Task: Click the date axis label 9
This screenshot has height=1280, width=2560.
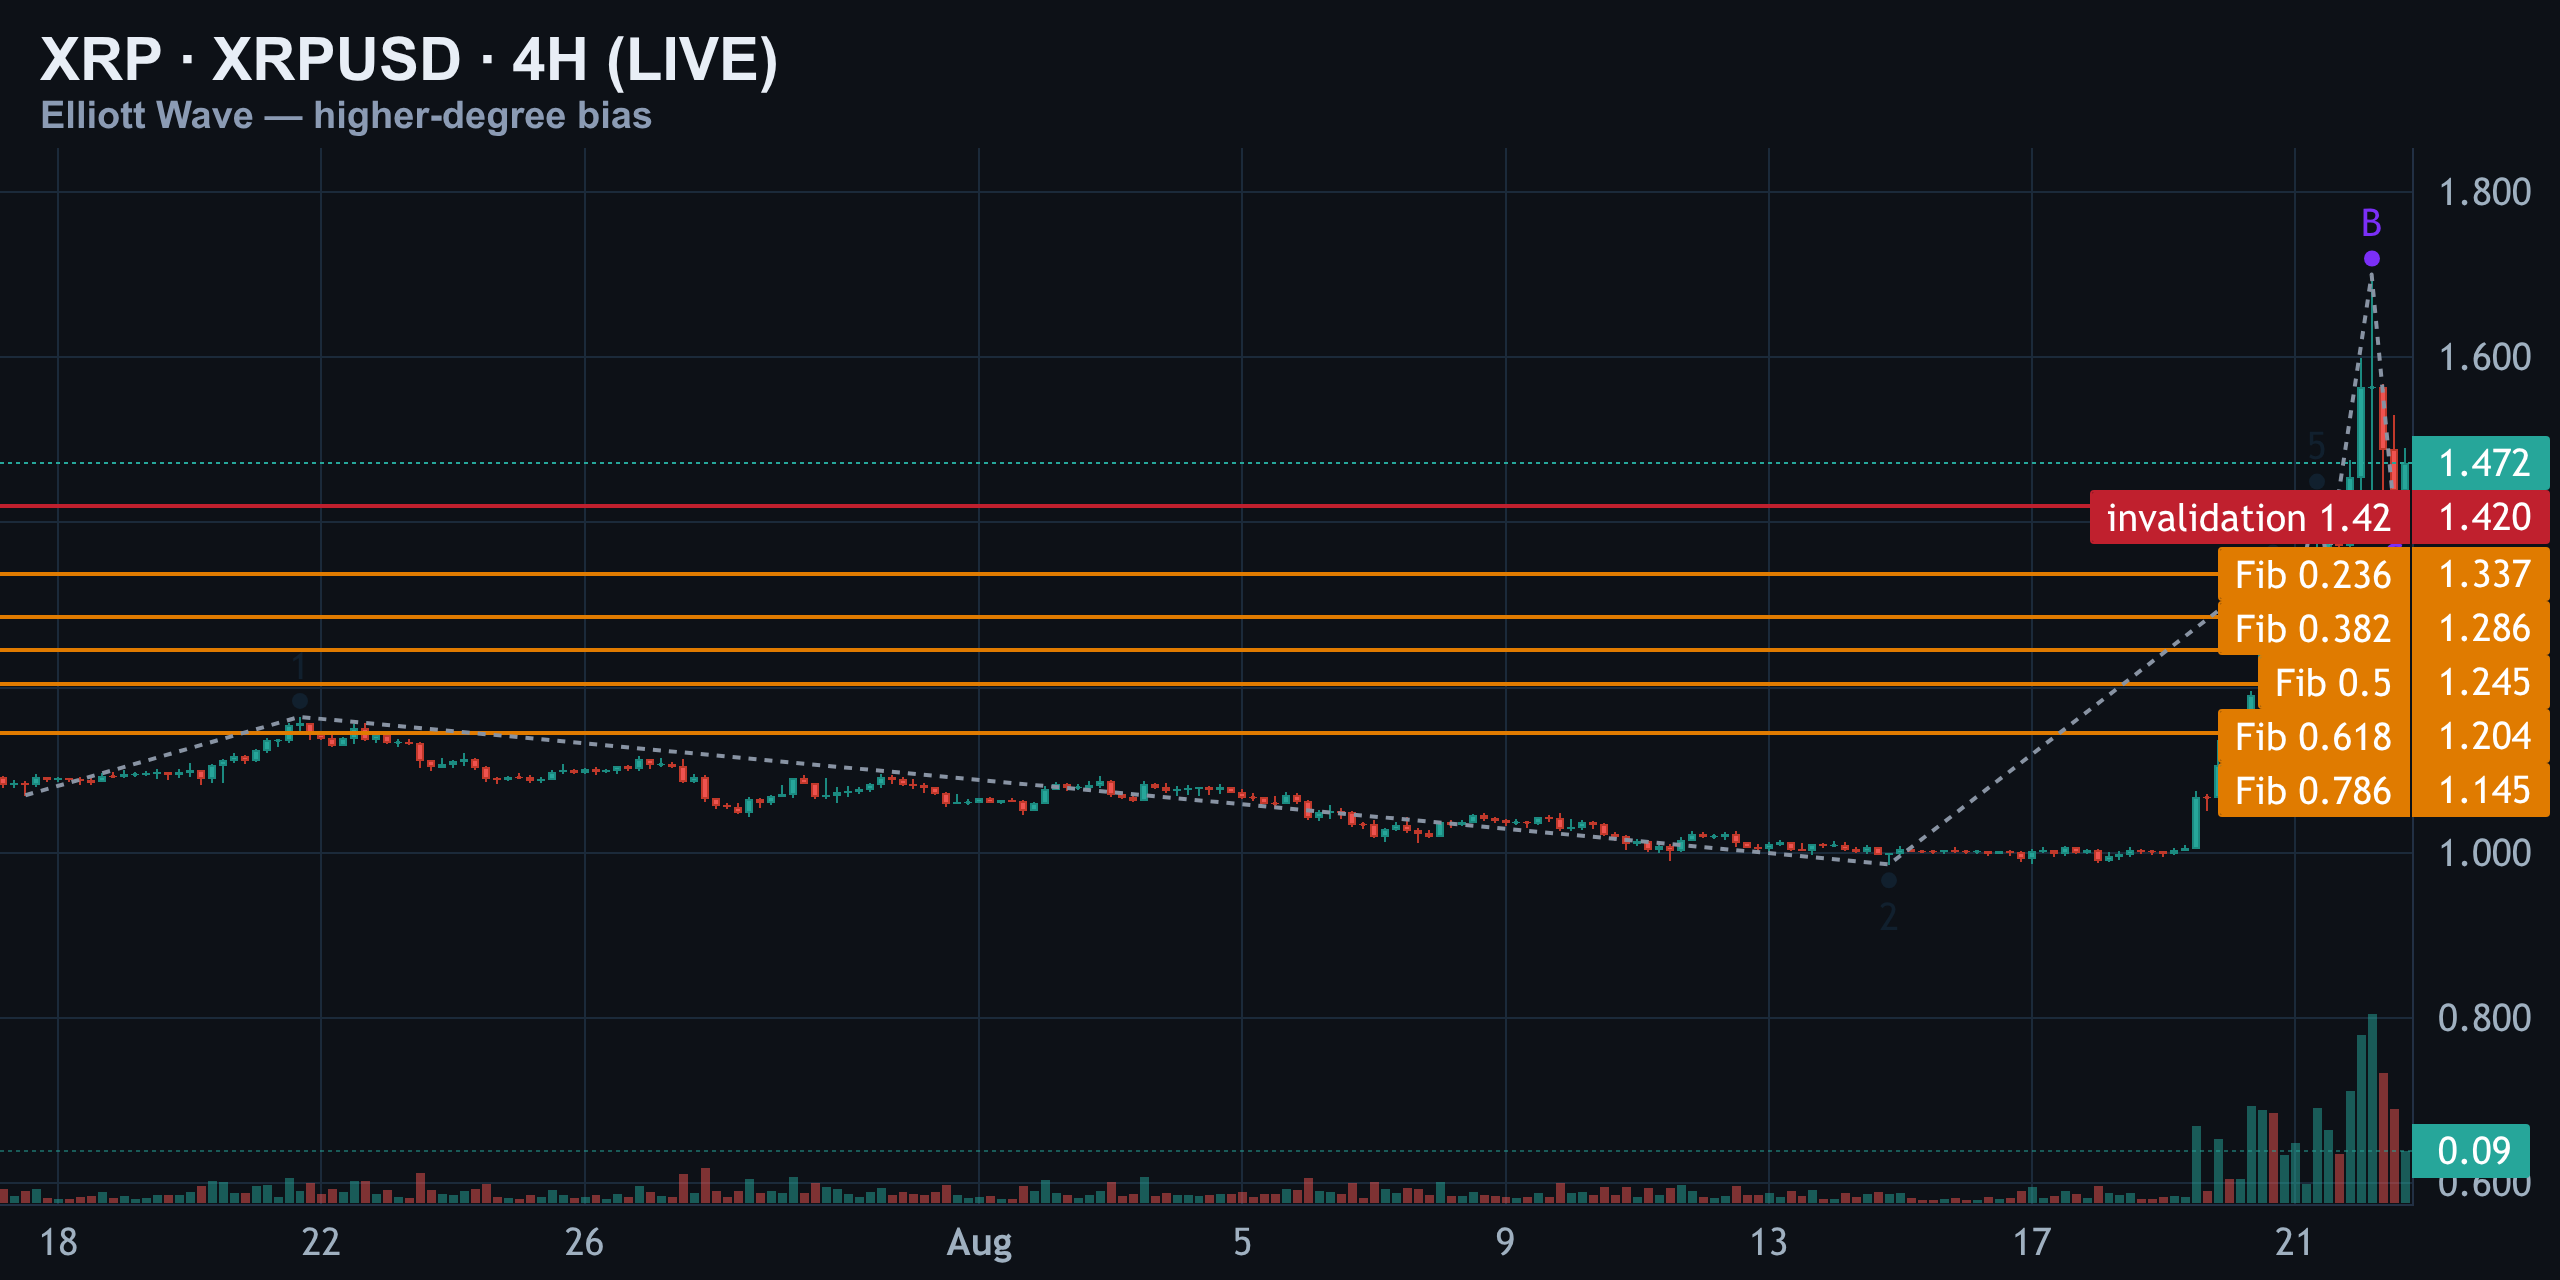Action: point(1505,1242)
